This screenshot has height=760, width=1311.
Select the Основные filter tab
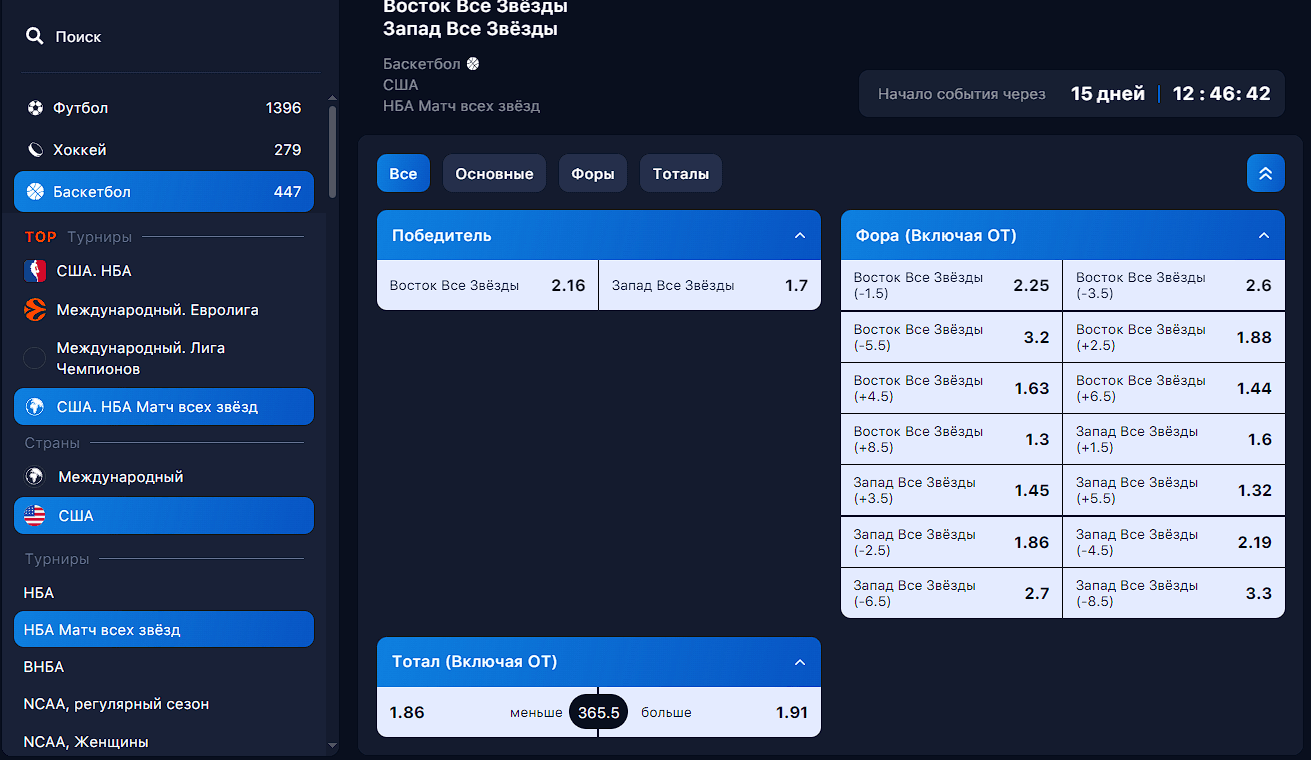(494, 173)
